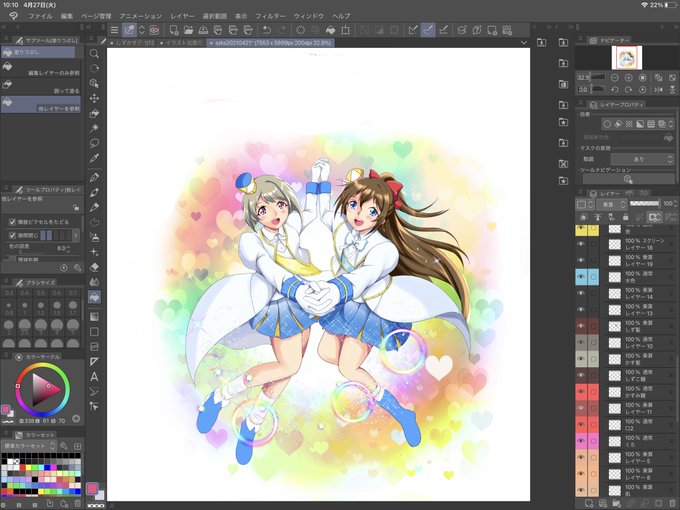Open the Clip Studio logo menu
This screenshot has width=680, height=510.
13,16
